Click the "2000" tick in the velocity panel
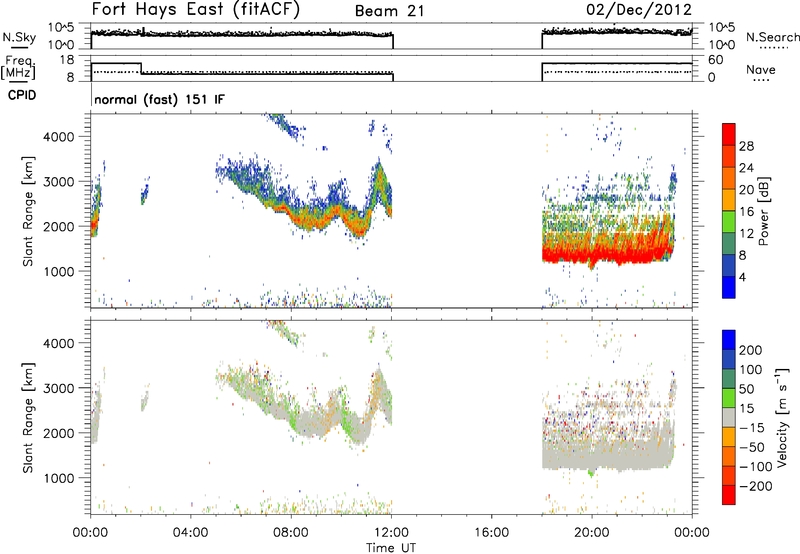This screenshot has height=554, width=800. point(58,433)
